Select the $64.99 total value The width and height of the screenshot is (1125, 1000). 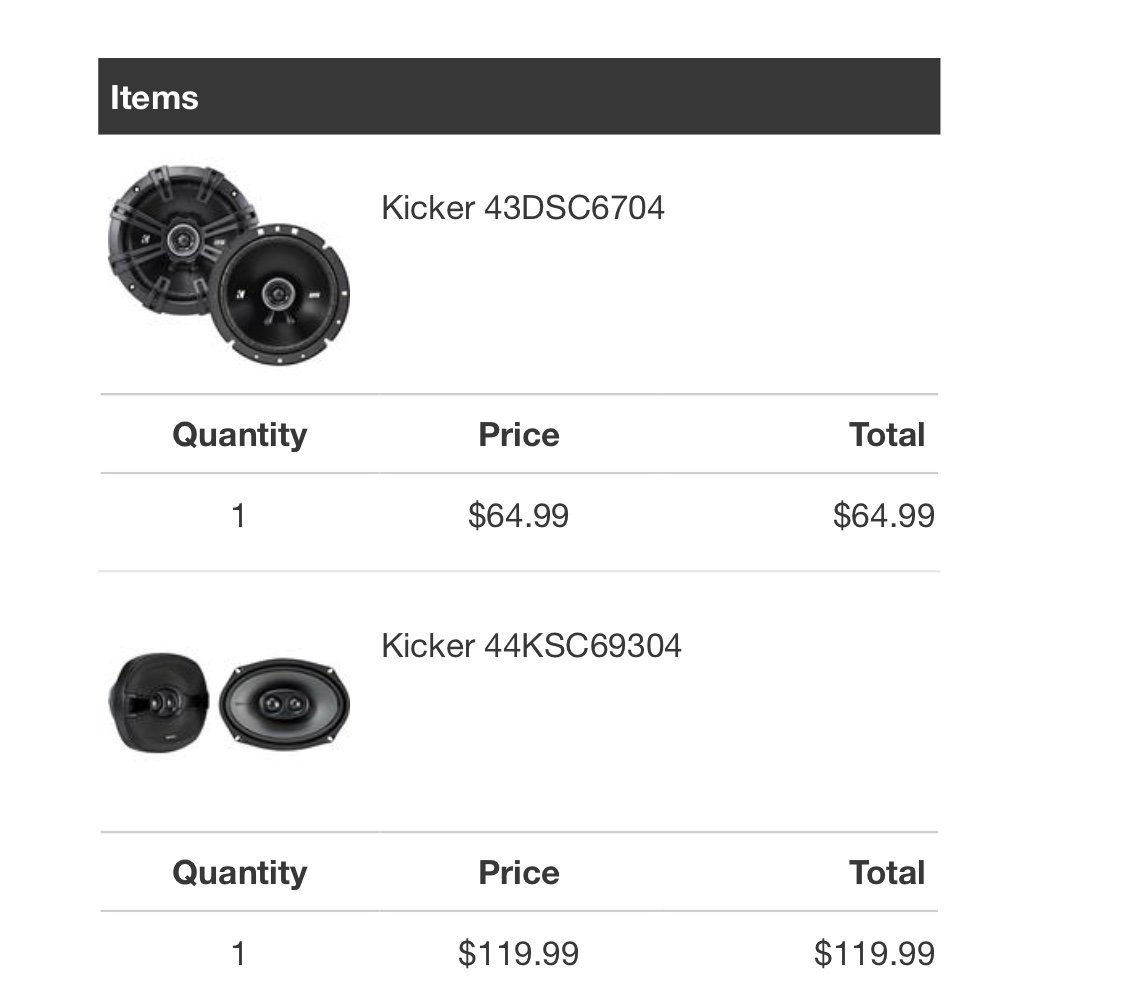(883, 516)
